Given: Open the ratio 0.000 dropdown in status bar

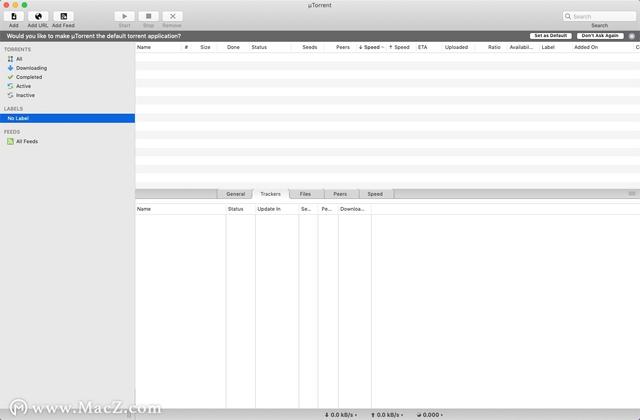Looking at the screenshot, I should click(430, 415).
